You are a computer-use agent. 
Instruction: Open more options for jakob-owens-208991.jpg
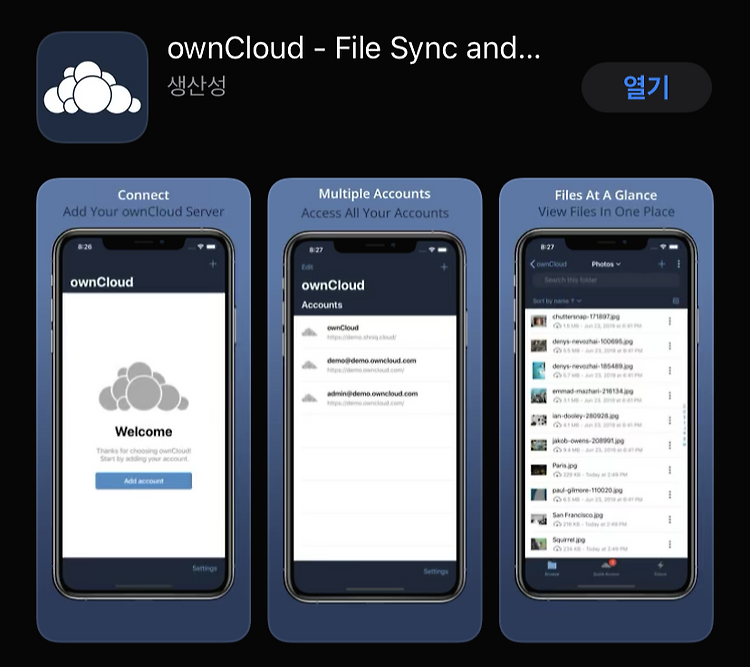click(x=670, y=445)
